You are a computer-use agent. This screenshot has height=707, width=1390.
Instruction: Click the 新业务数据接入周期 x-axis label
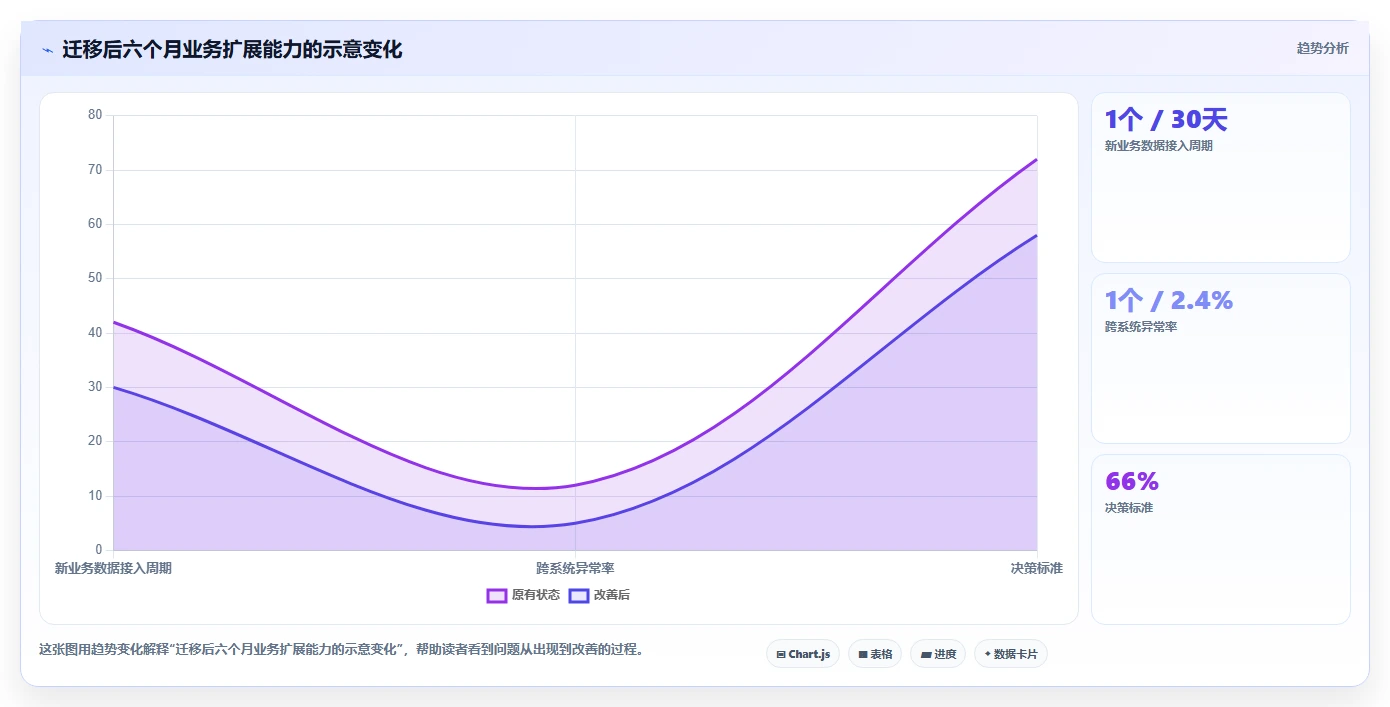pos(113,568)
